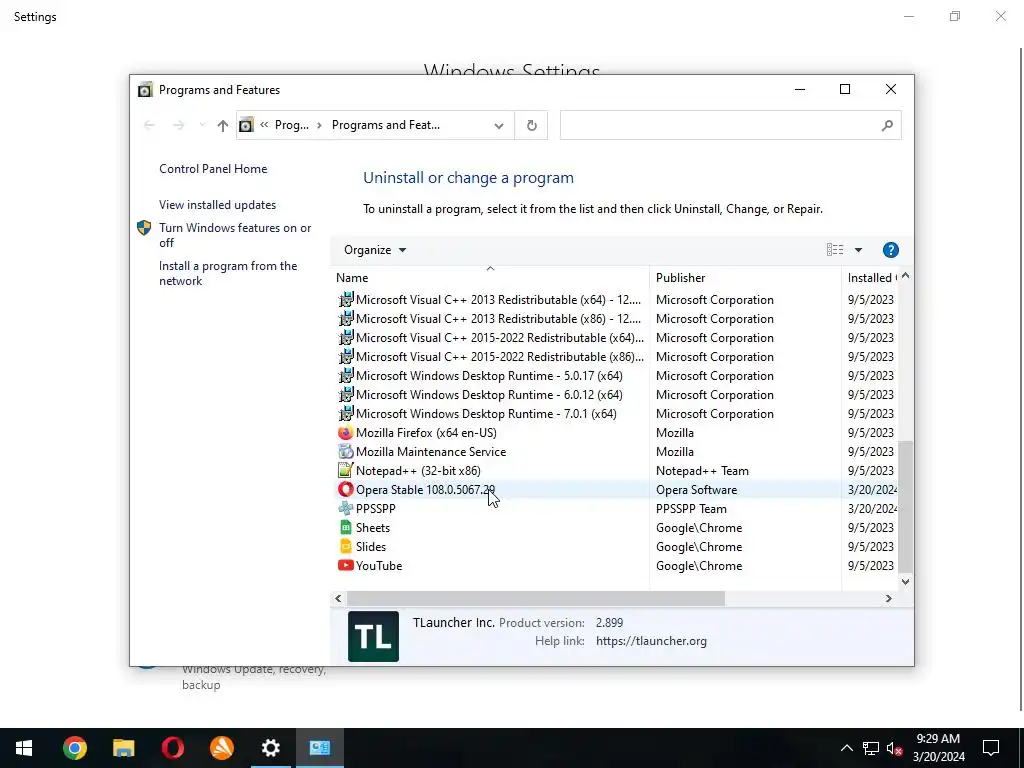Click the Opera Stable program icon in list
The height and width of the screenshot is (768, 1024).
coord(345,489)
